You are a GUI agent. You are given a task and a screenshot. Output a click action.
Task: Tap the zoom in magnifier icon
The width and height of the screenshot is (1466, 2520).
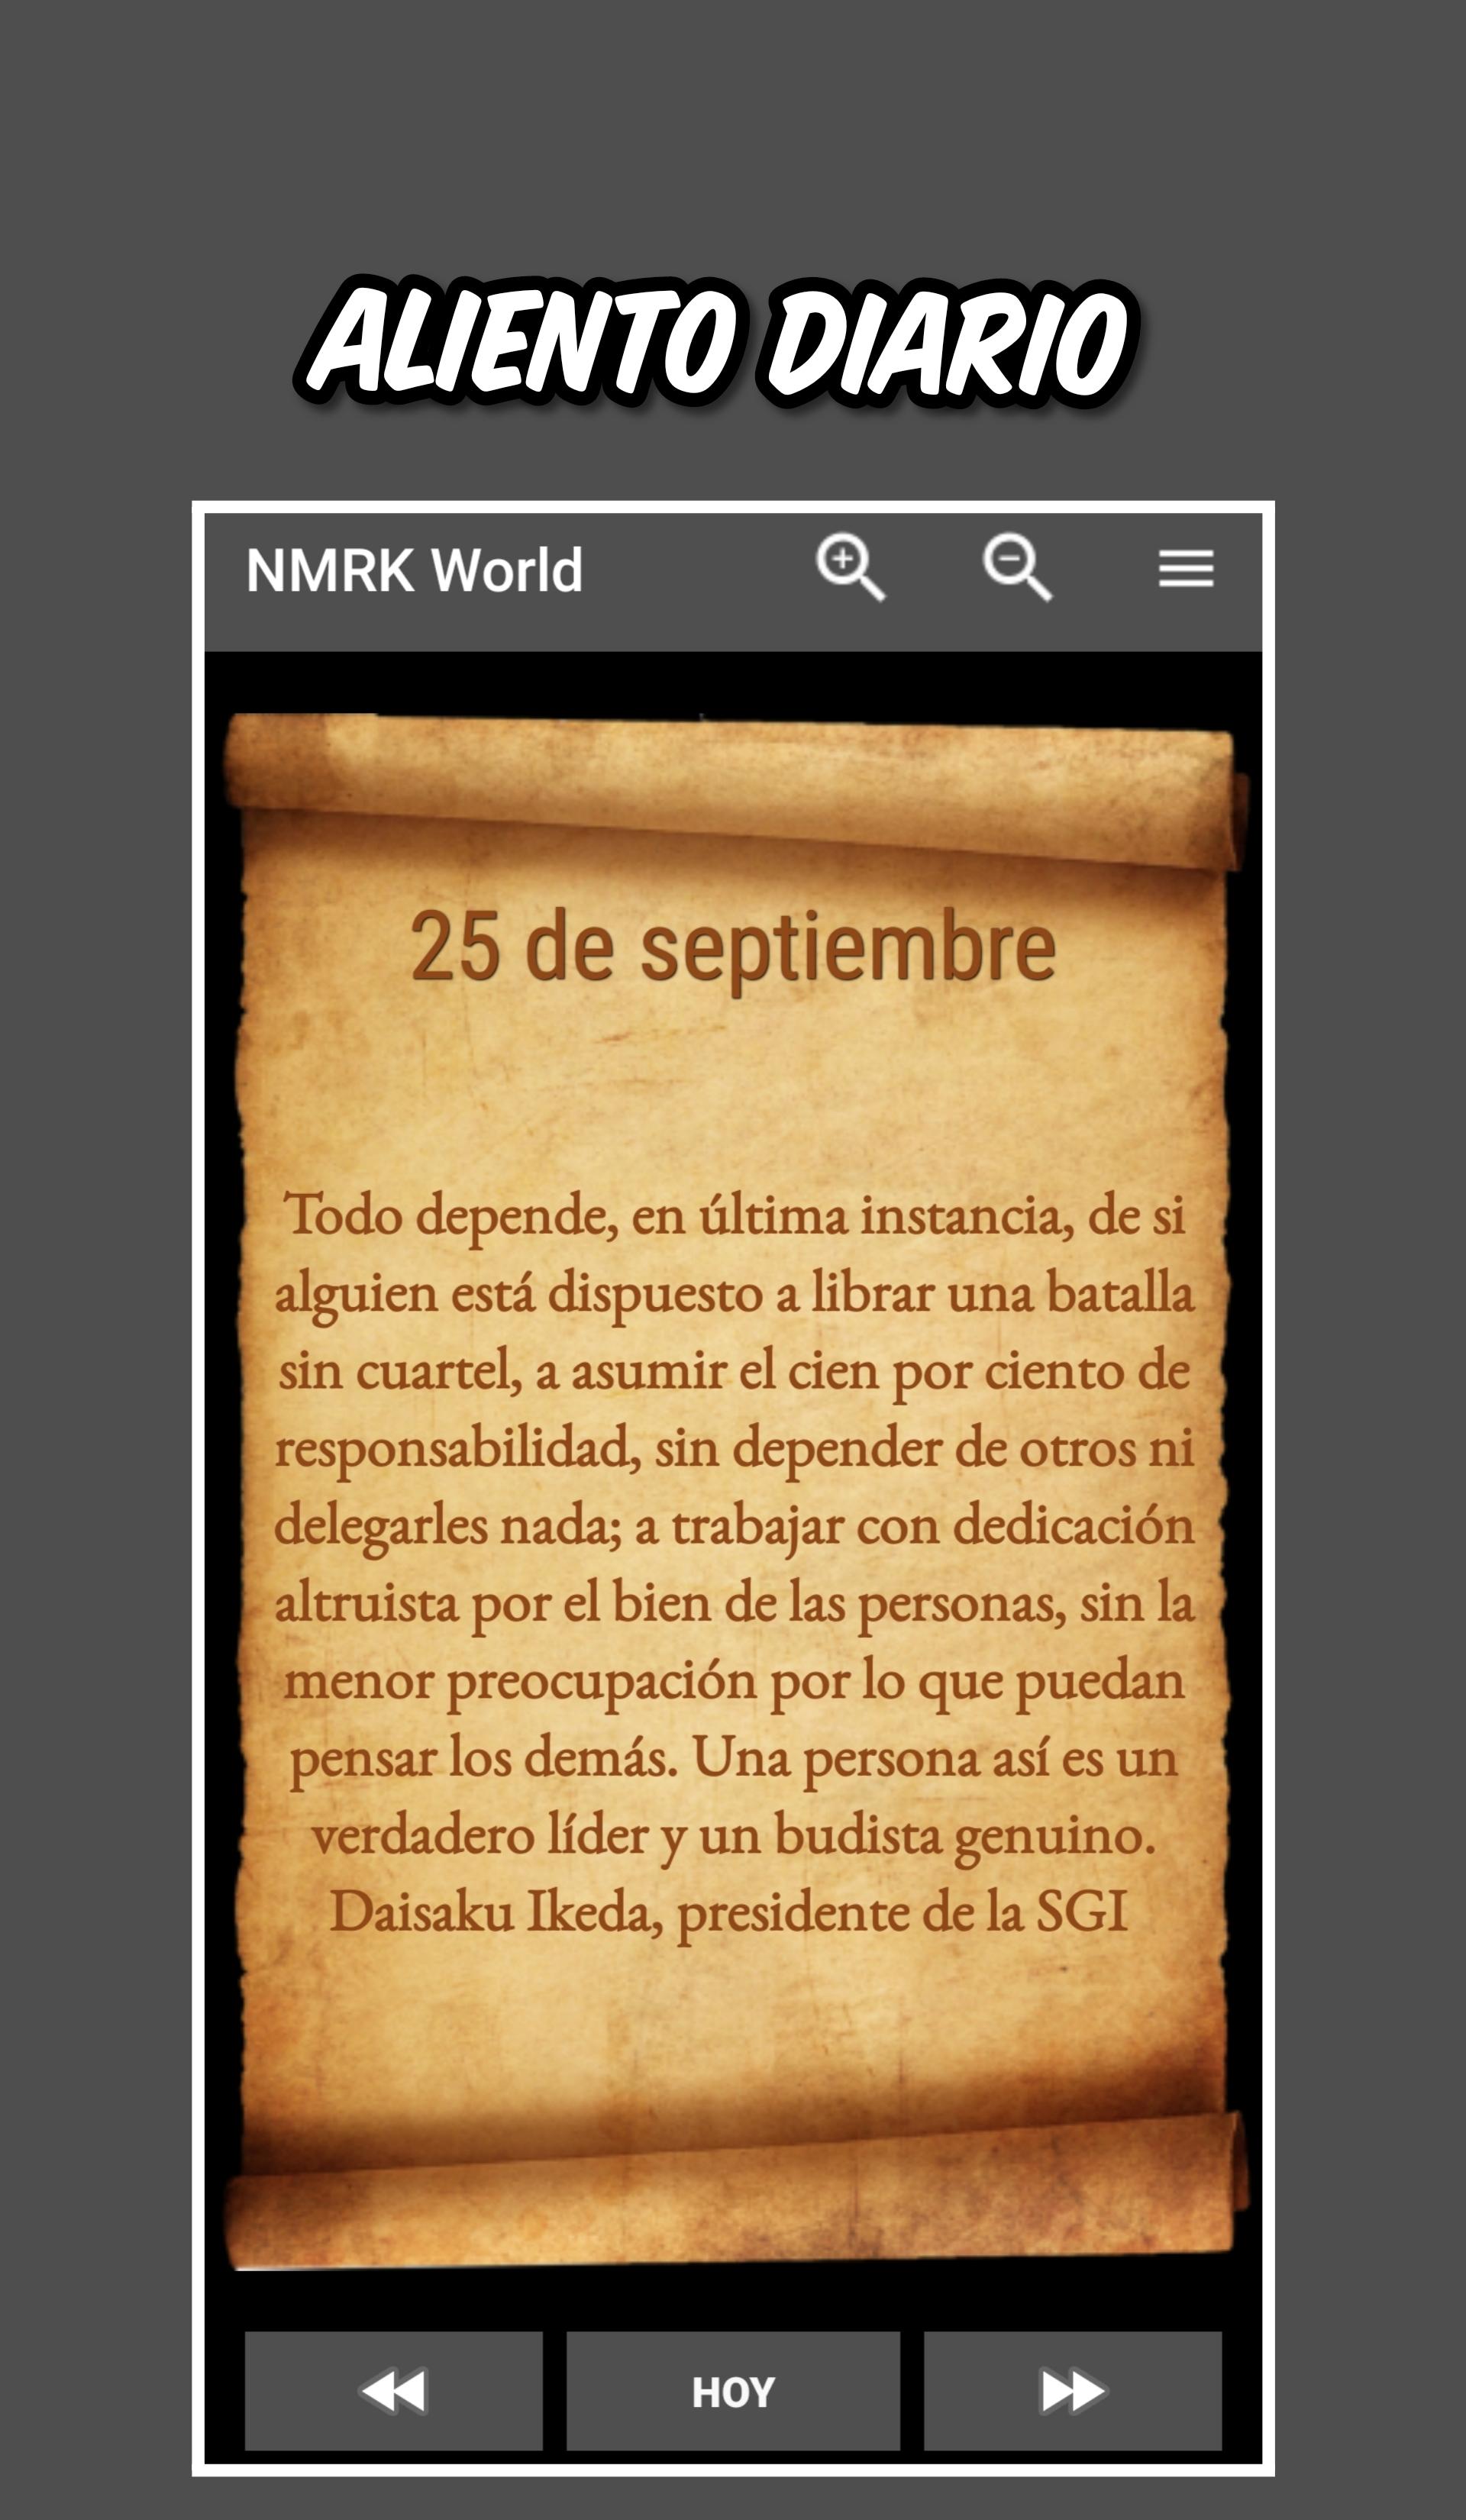(850, 568)
